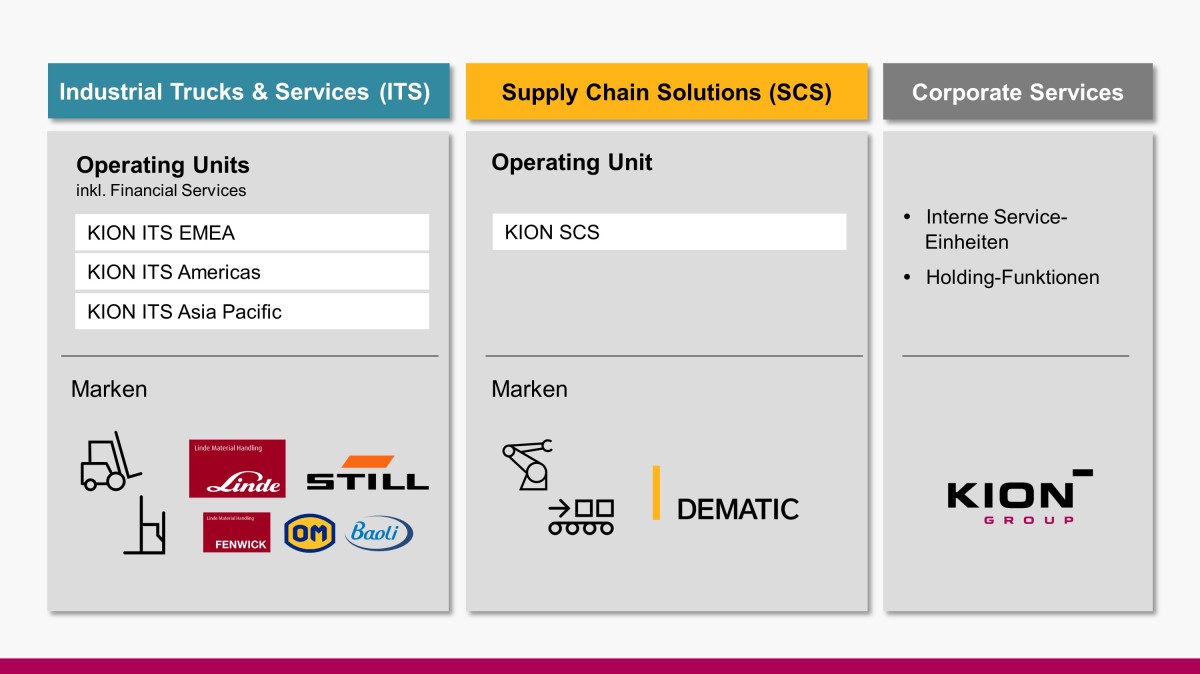Click the STILL brand logo
Image resolution: width=1200 pixels, height=674 pixels.
(367, 473)
